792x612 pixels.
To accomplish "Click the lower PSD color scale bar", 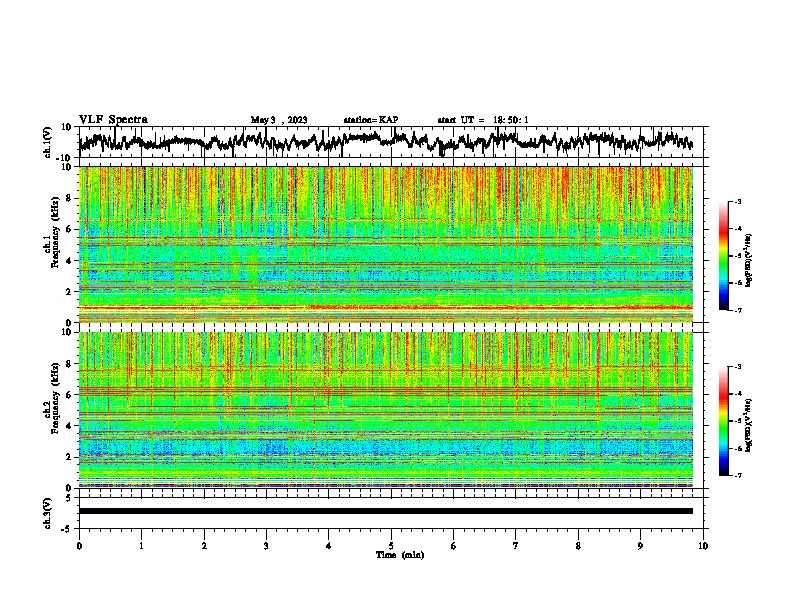I will pos(723,421).
